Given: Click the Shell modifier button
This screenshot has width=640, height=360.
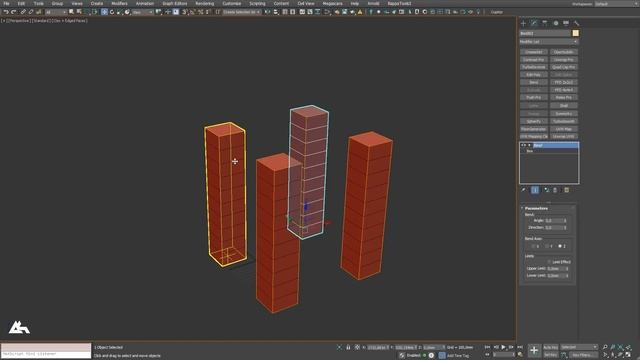Looking at the screenshot, I should [564, 106].
